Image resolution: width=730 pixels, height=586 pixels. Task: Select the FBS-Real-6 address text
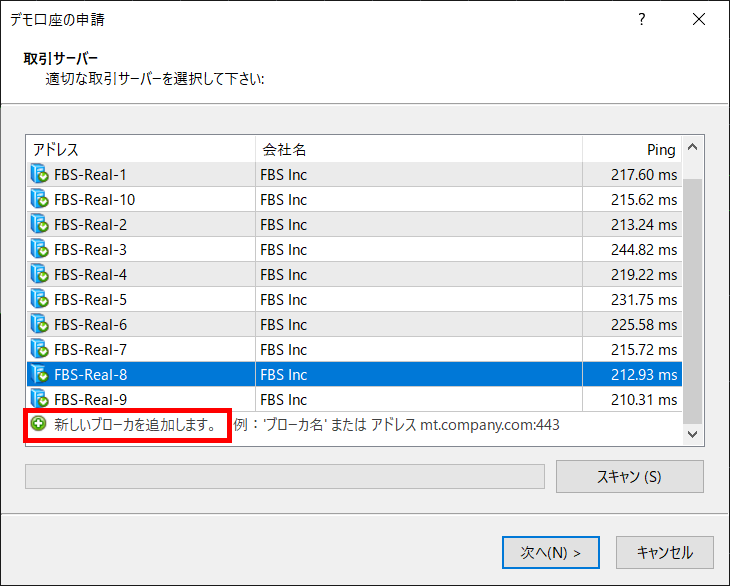pyautogui.click(x=90, y=325)
